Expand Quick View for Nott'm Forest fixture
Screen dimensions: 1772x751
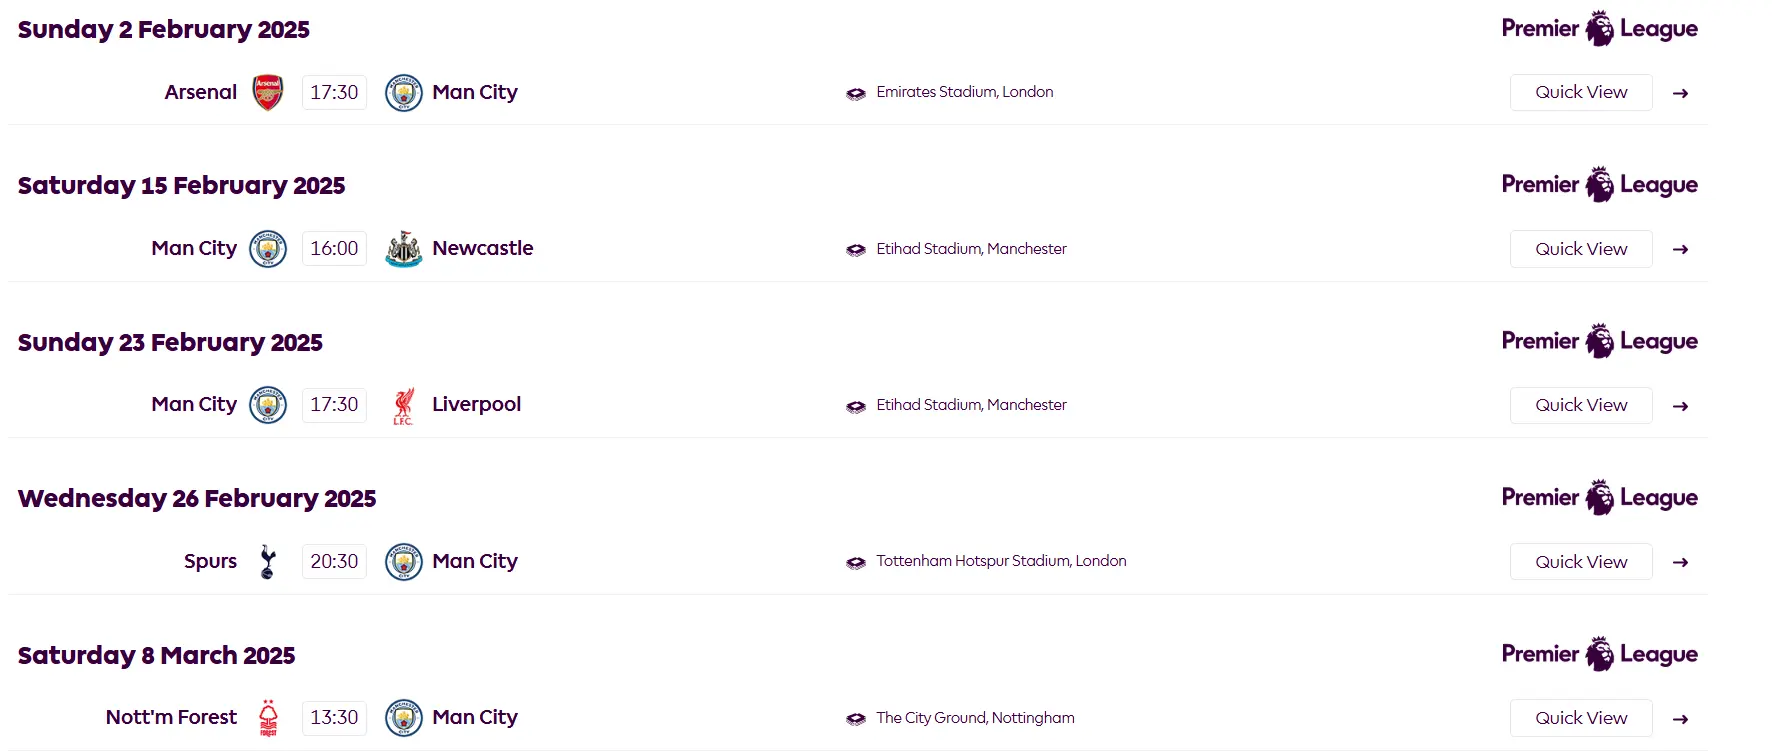(x=1581, y=718)
